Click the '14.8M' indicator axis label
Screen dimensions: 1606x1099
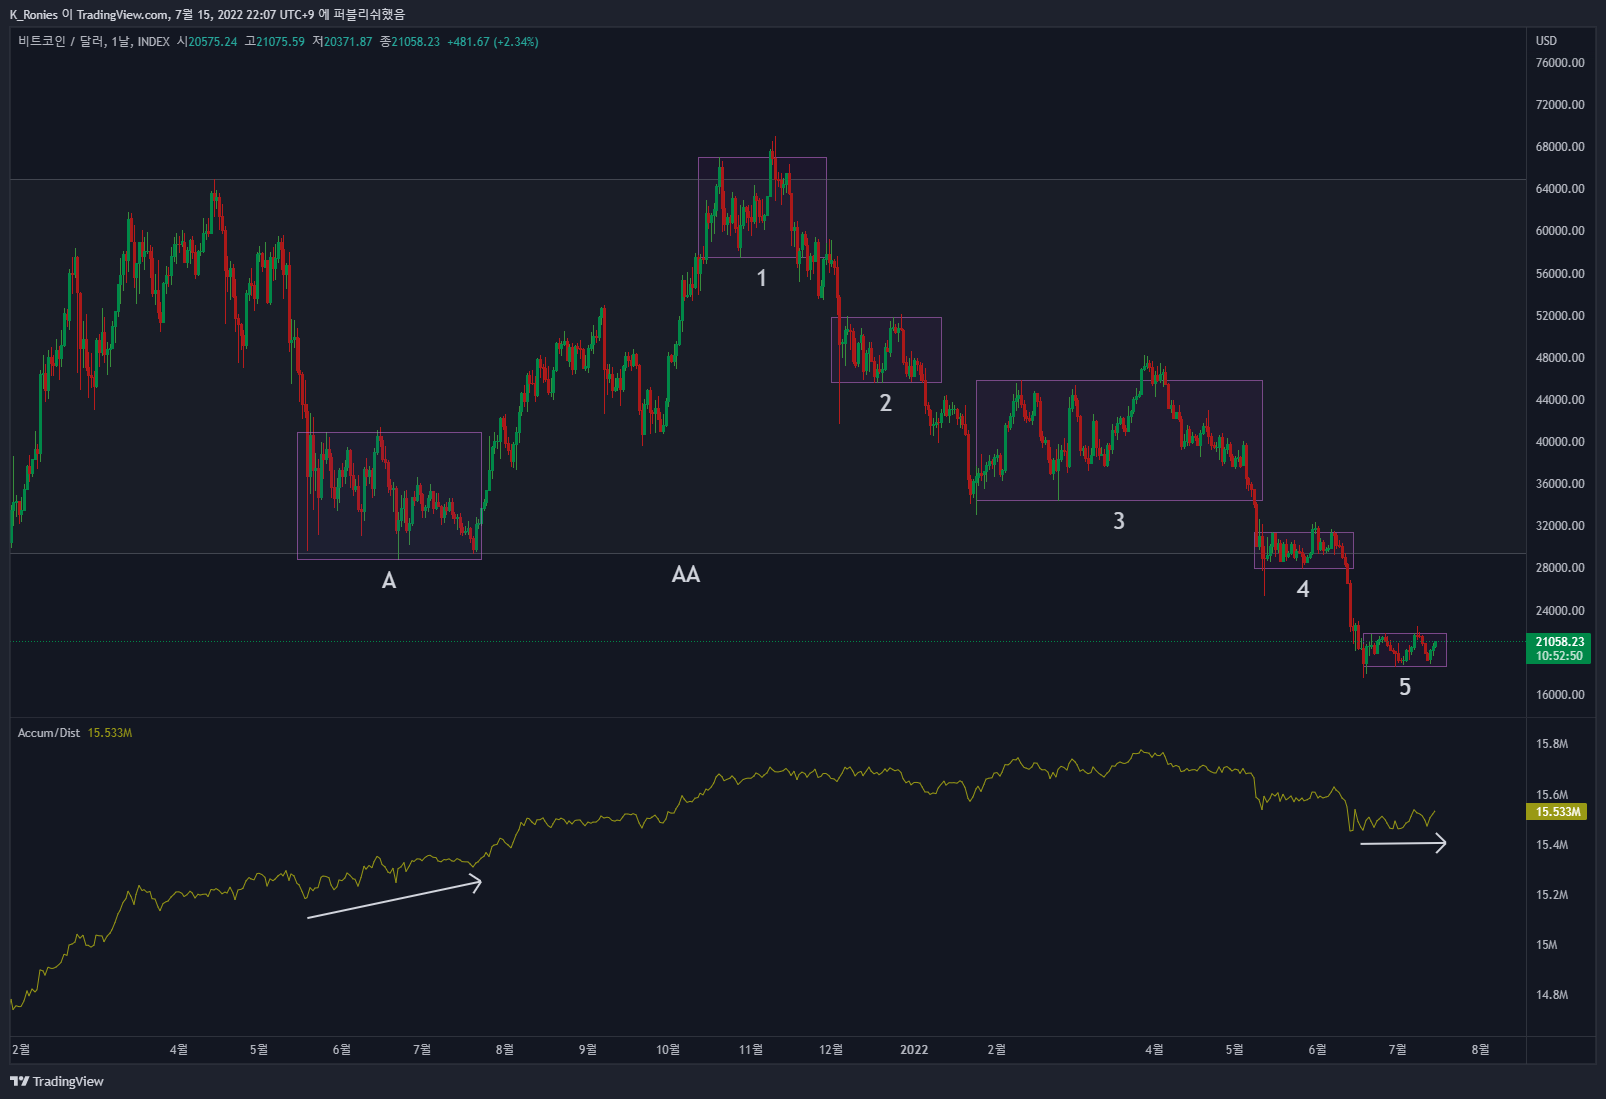pyautogui.click(x=1552, y=995)
